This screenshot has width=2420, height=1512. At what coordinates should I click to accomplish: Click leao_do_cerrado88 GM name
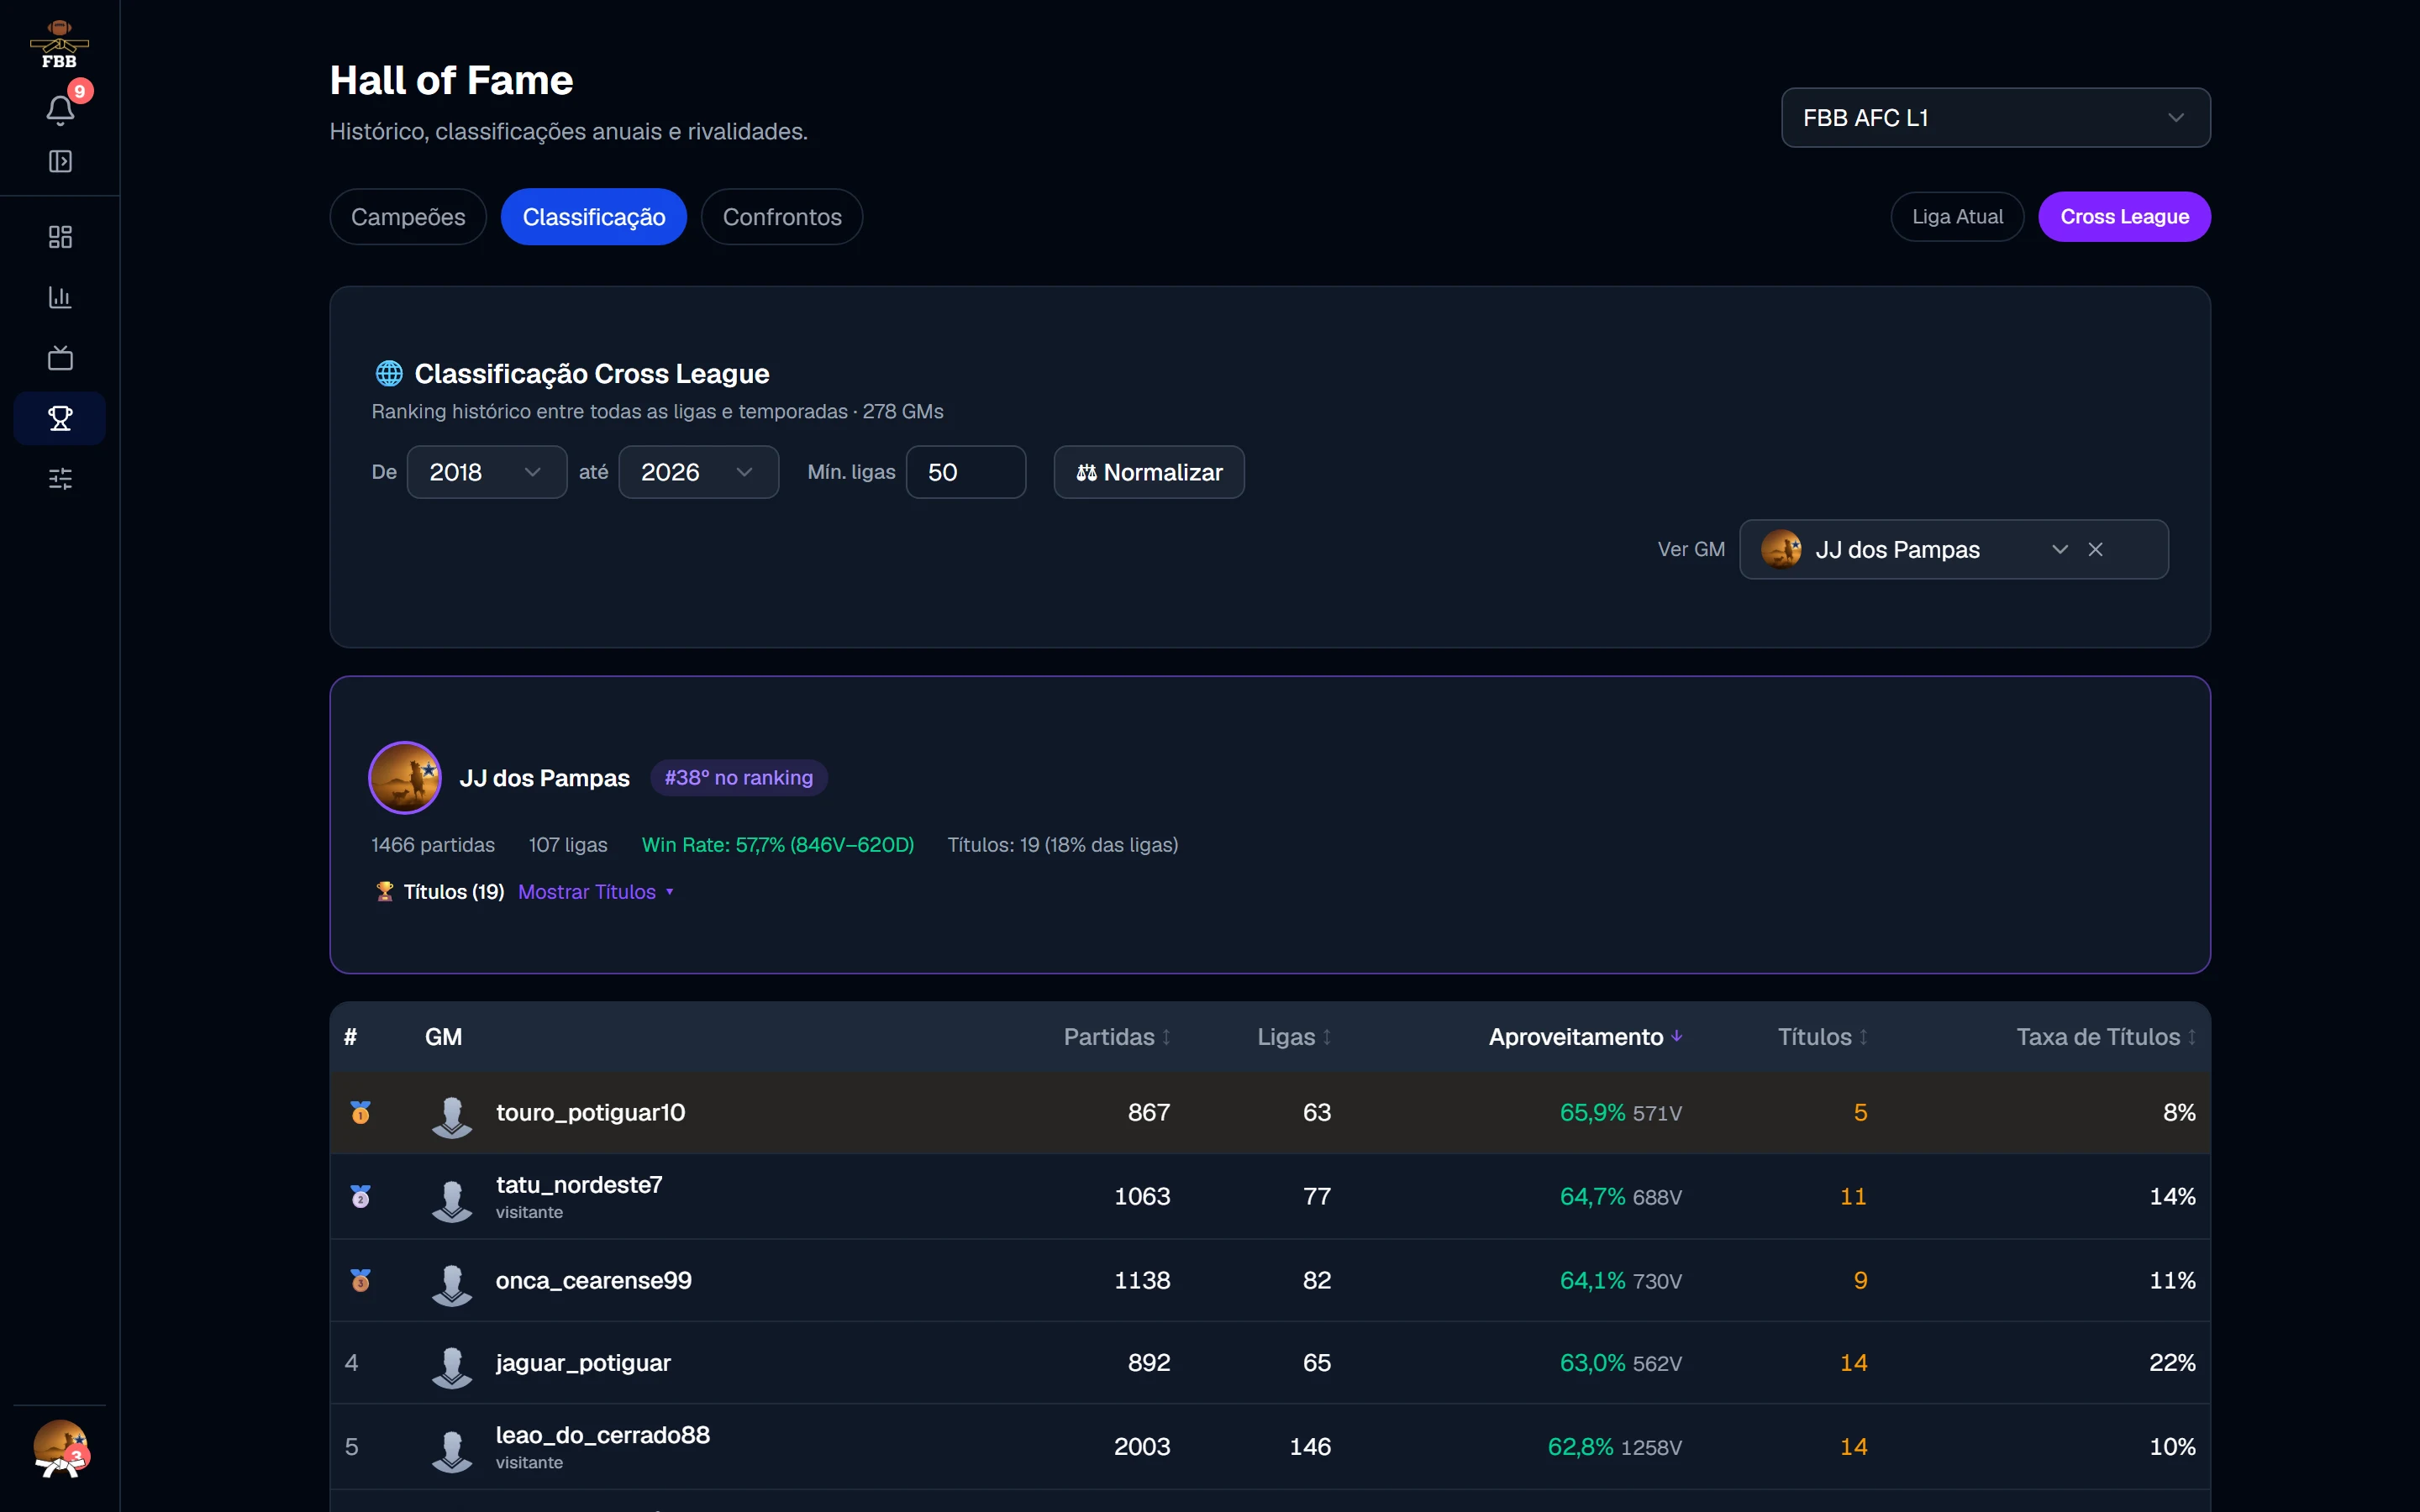point(603,1435)
